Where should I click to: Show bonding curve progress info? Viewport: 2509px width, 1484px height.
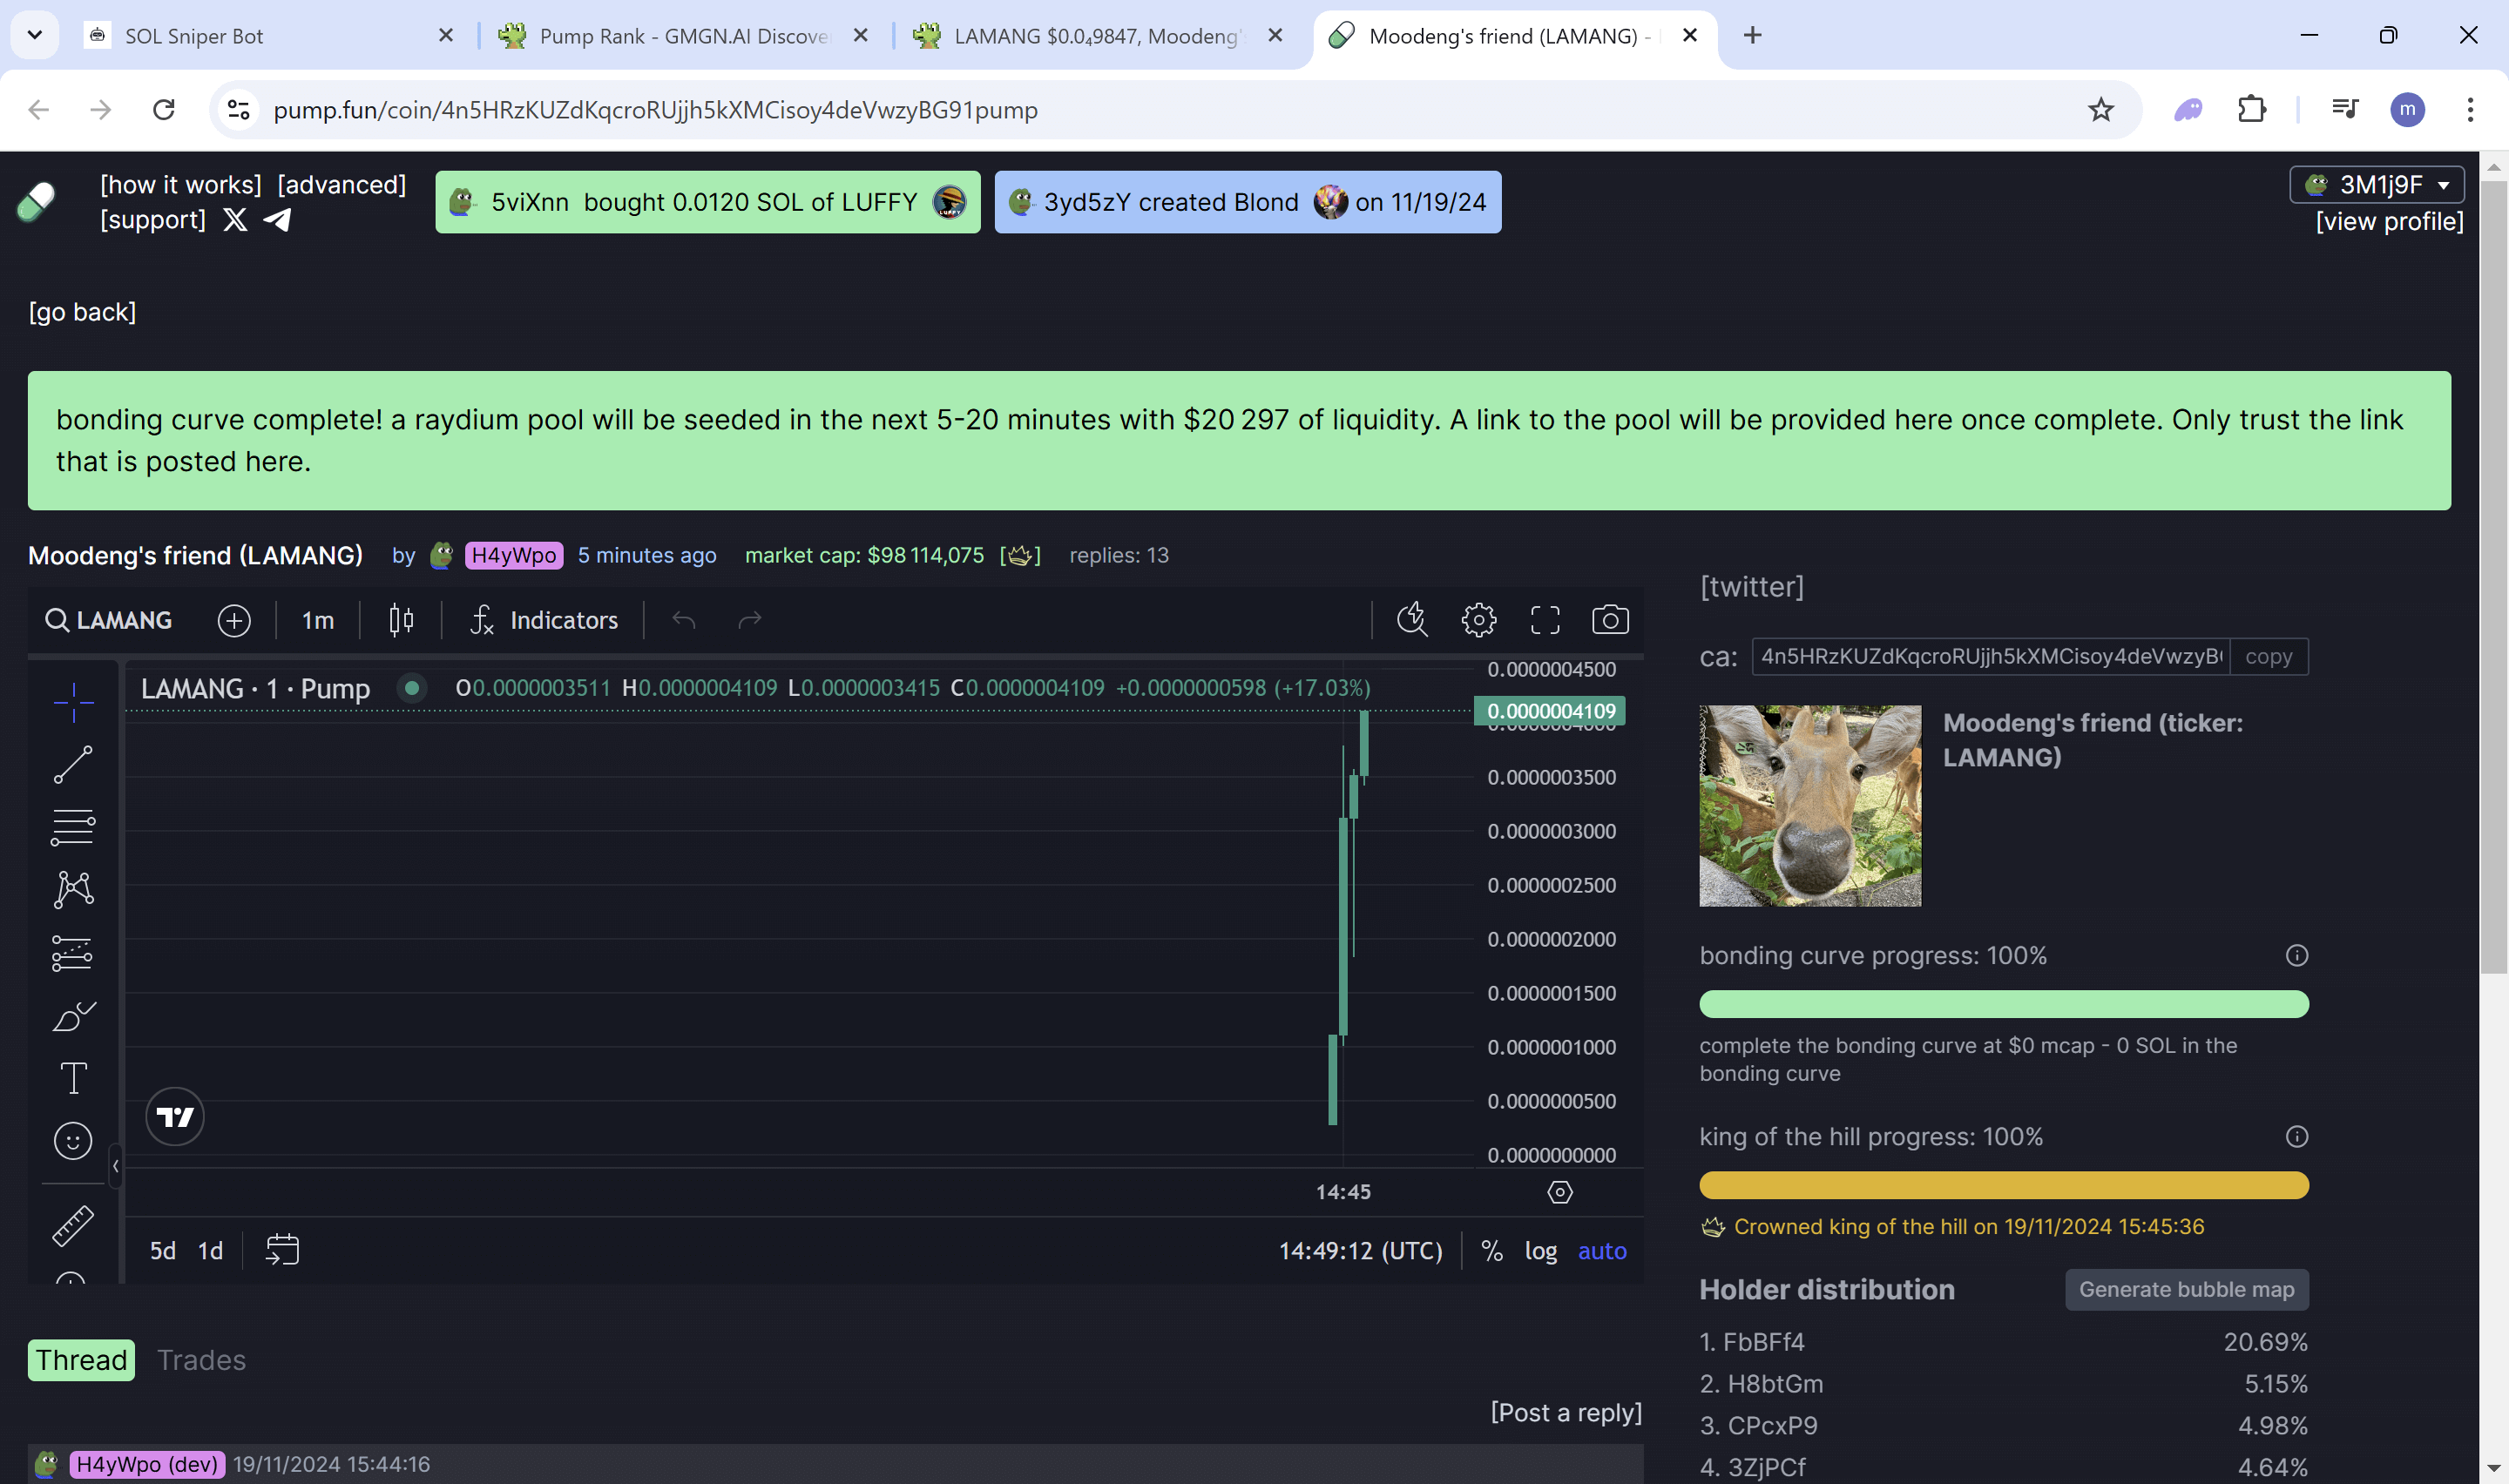point(2297,955)
